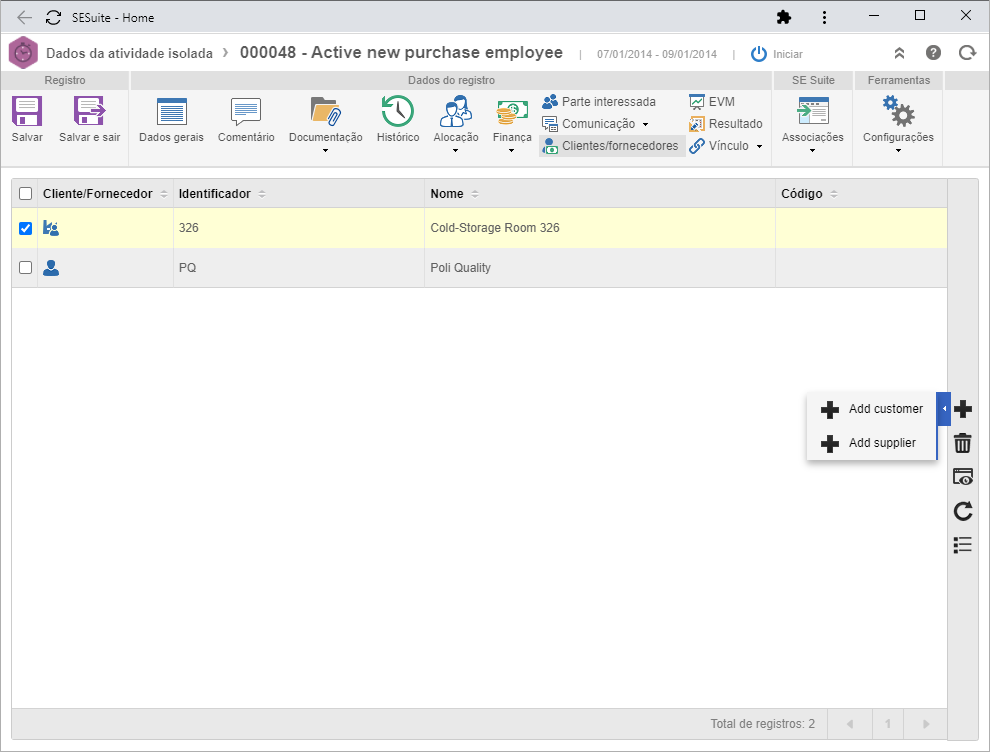Toggle the select-all header checkbox
Screen dimensions: 990x752
tap(25, 194)
